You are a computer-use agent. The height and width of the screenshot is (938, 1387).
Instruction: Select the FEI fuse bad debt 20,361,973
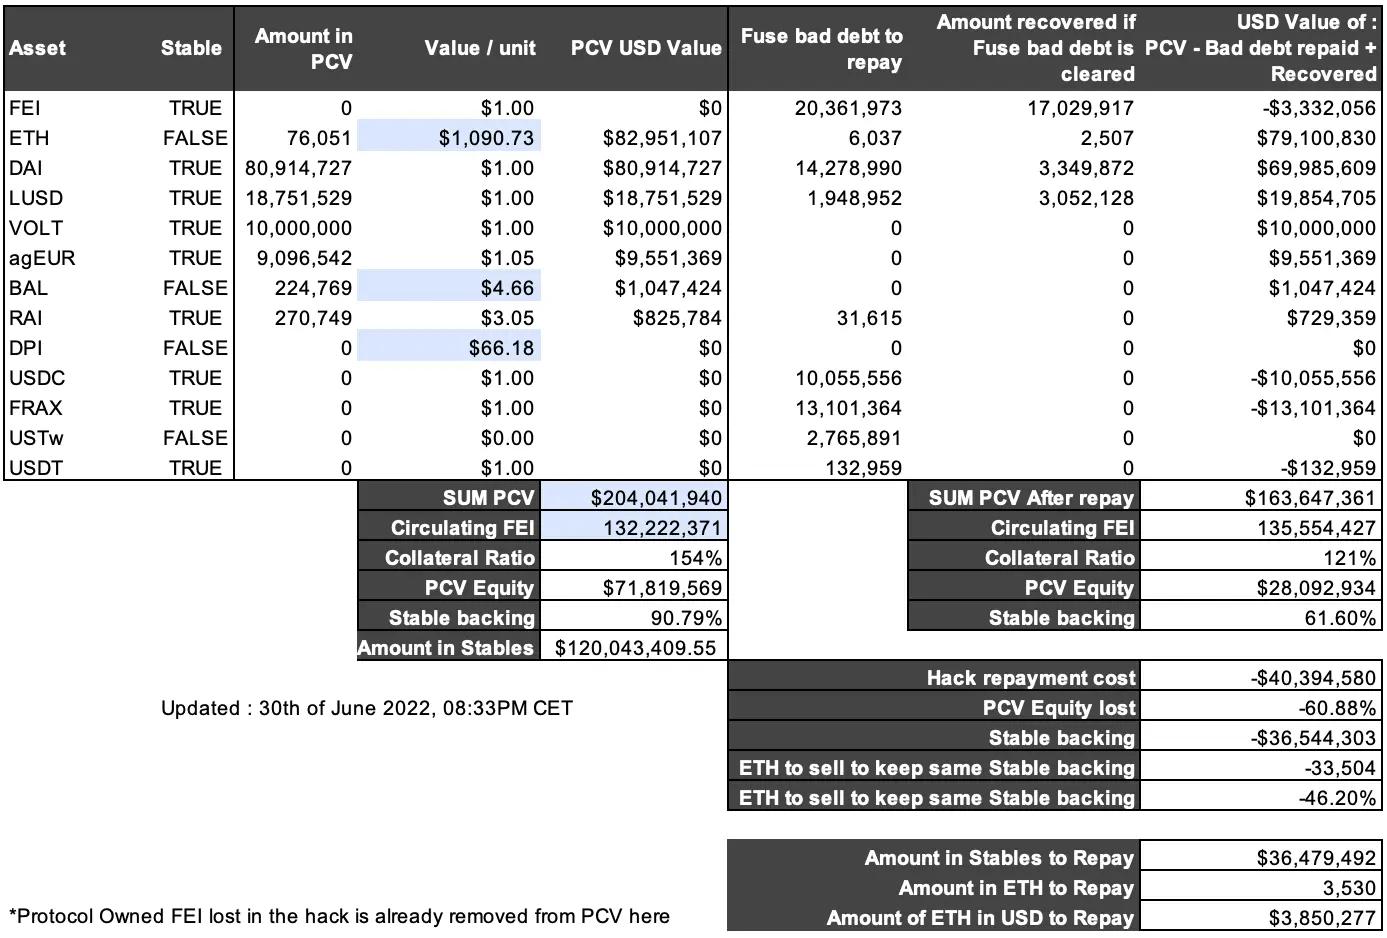[848, 108]
